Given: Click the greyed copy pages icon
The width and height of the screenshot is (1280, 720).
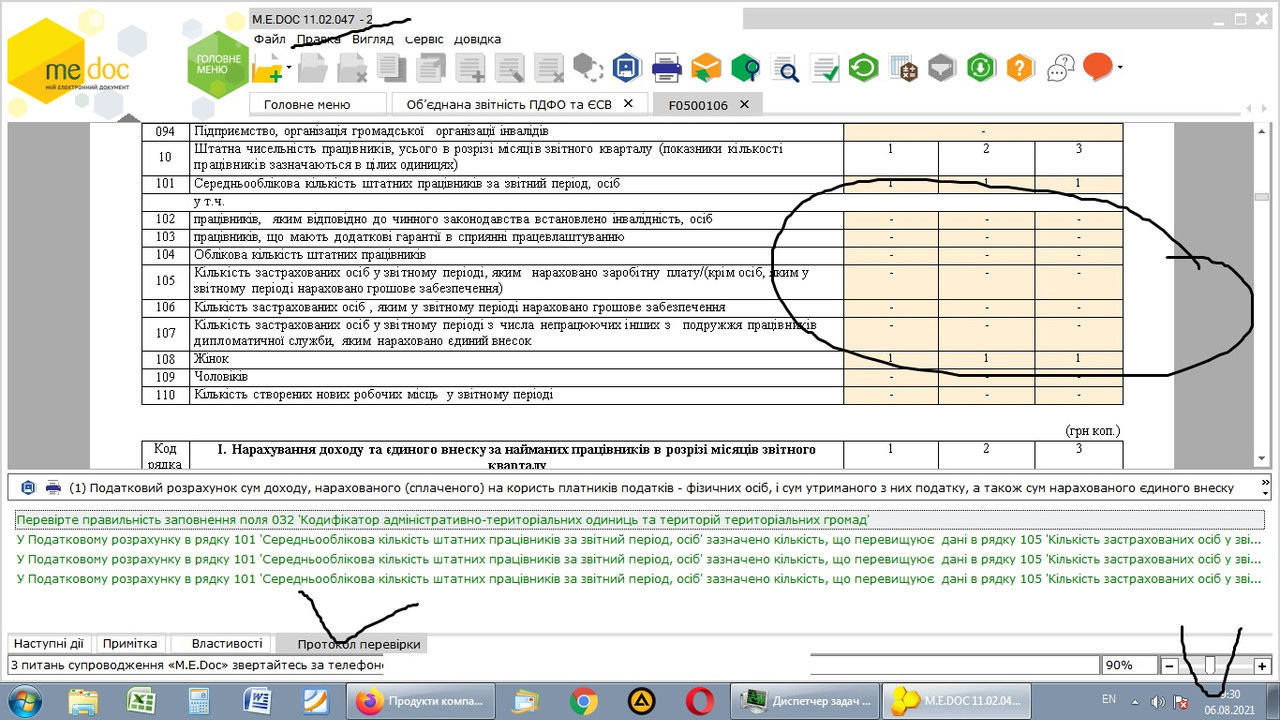Looking at the screenshot, I should point(392,68).
